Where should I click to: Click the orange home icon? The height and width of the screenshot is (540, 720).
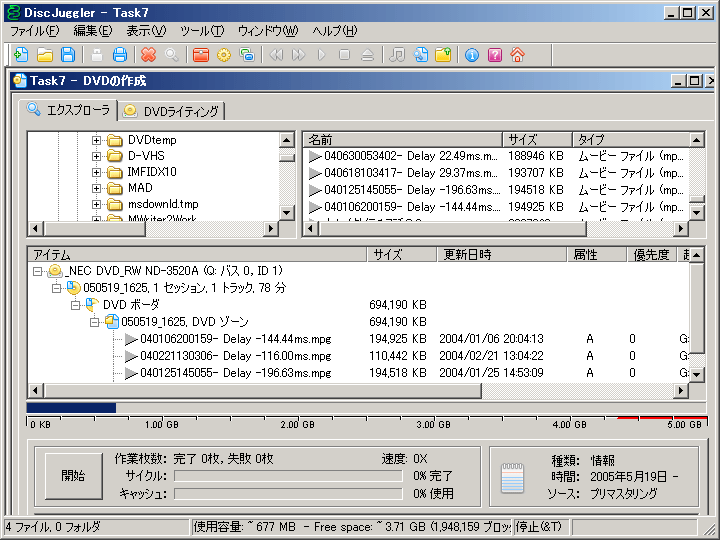pyautogui.click(x=518, y=55)
